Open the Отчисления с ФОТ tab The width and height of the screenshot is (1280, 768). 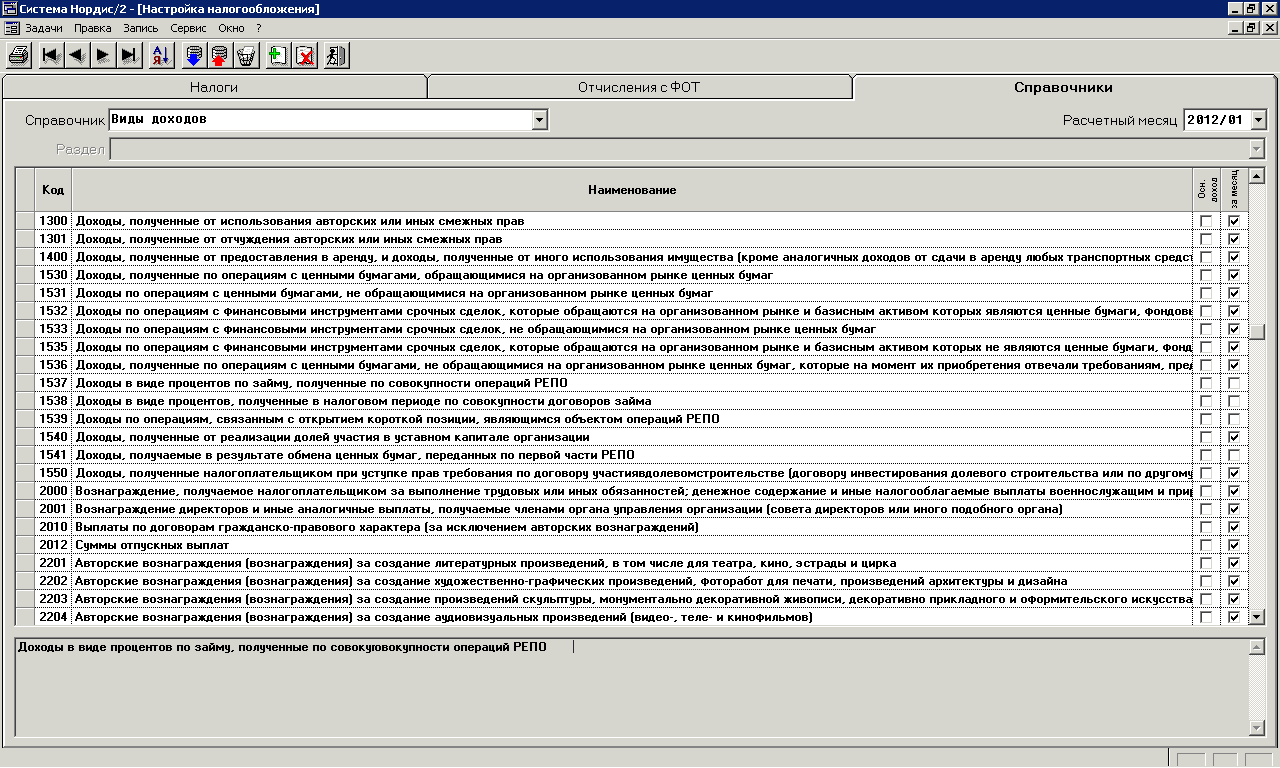click(638, 88)
